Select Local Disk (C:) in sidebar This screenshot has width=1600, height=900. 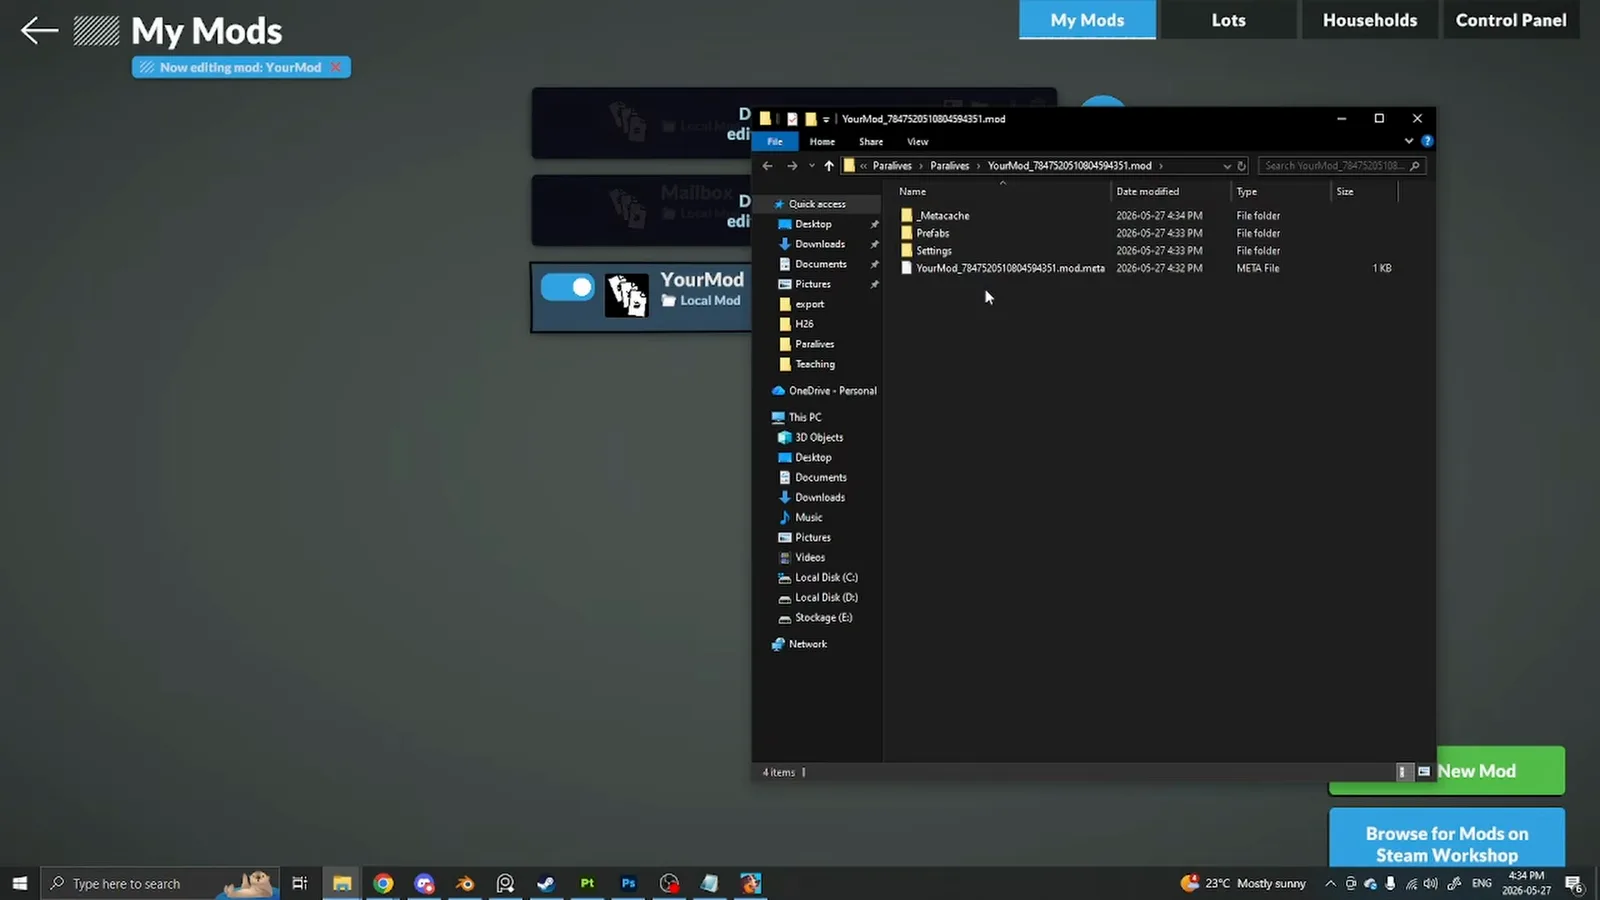pyautogui.click(x=826, y=578)
